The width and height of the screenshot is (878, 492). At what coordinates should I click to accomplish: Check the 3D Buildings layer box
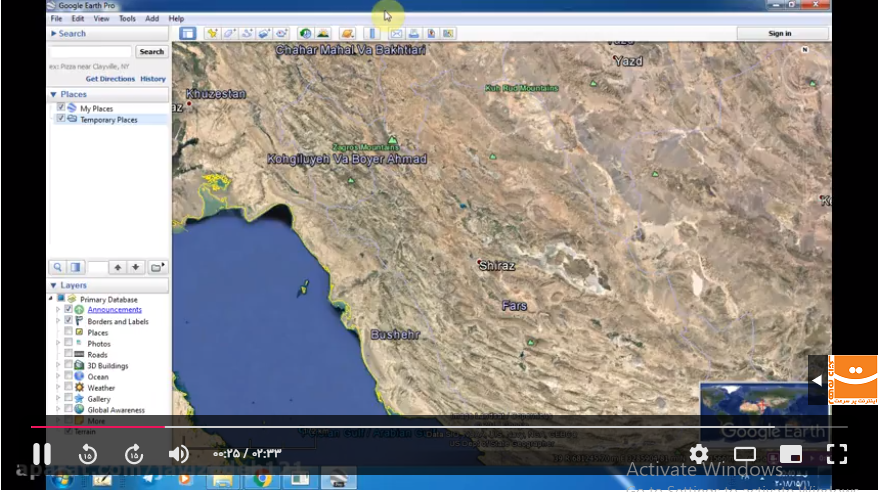click(68, 366)
